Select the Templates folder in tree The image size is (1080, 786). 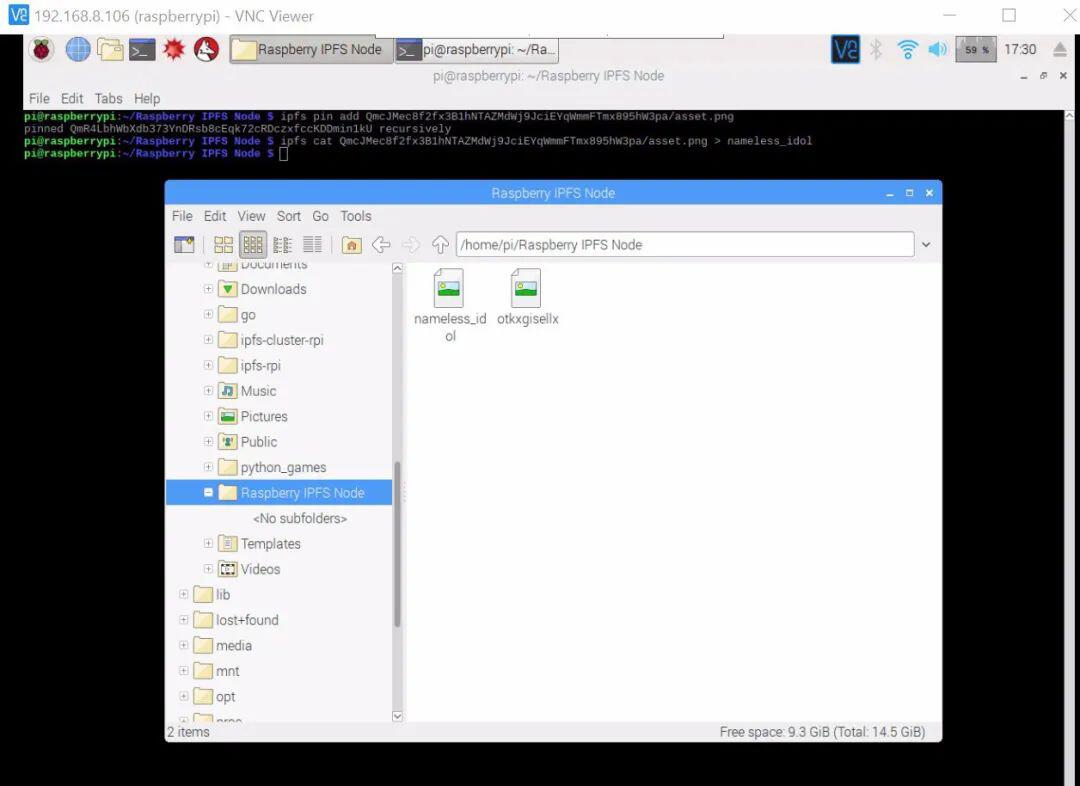click(x=270, y=544)
